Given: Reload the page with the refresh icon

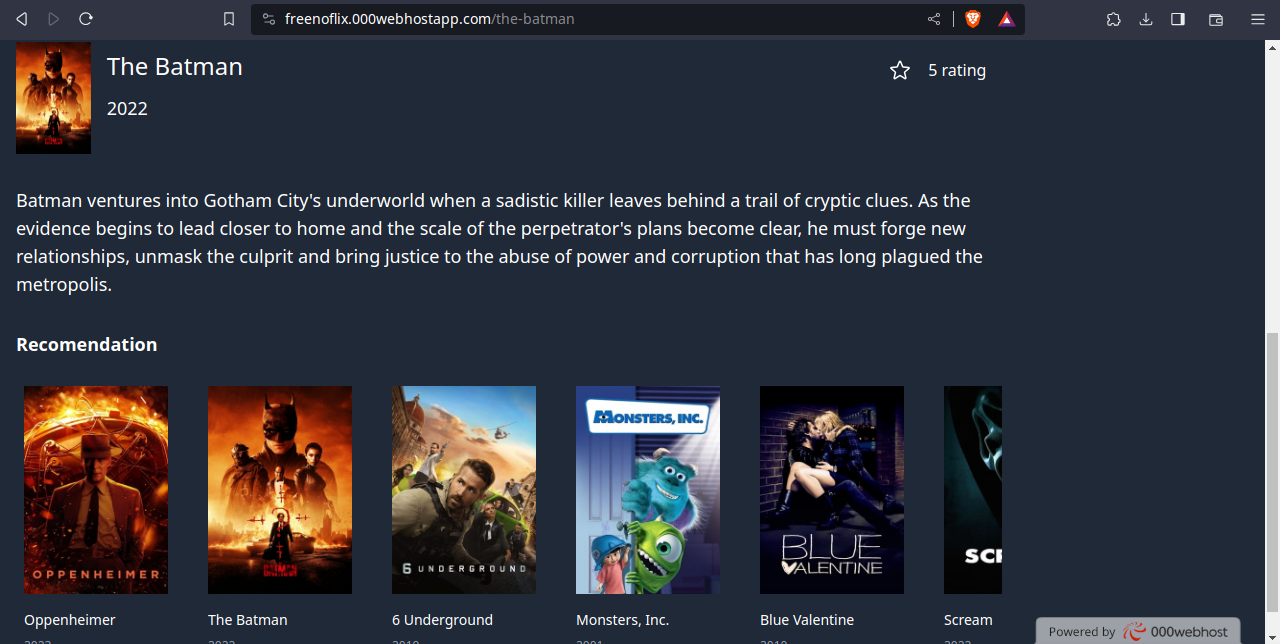Looking at the screenshot, I should (x=86, y=19).
